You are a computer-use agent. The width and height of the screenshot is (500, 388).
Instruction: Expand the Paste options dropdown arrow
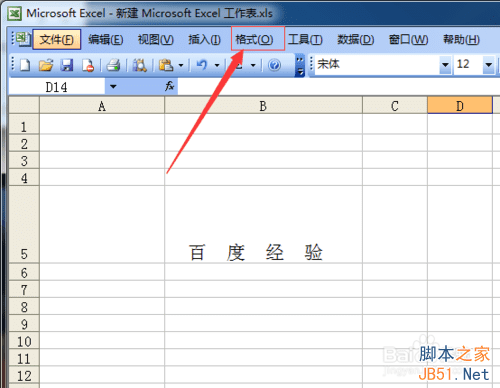[181, 65]
